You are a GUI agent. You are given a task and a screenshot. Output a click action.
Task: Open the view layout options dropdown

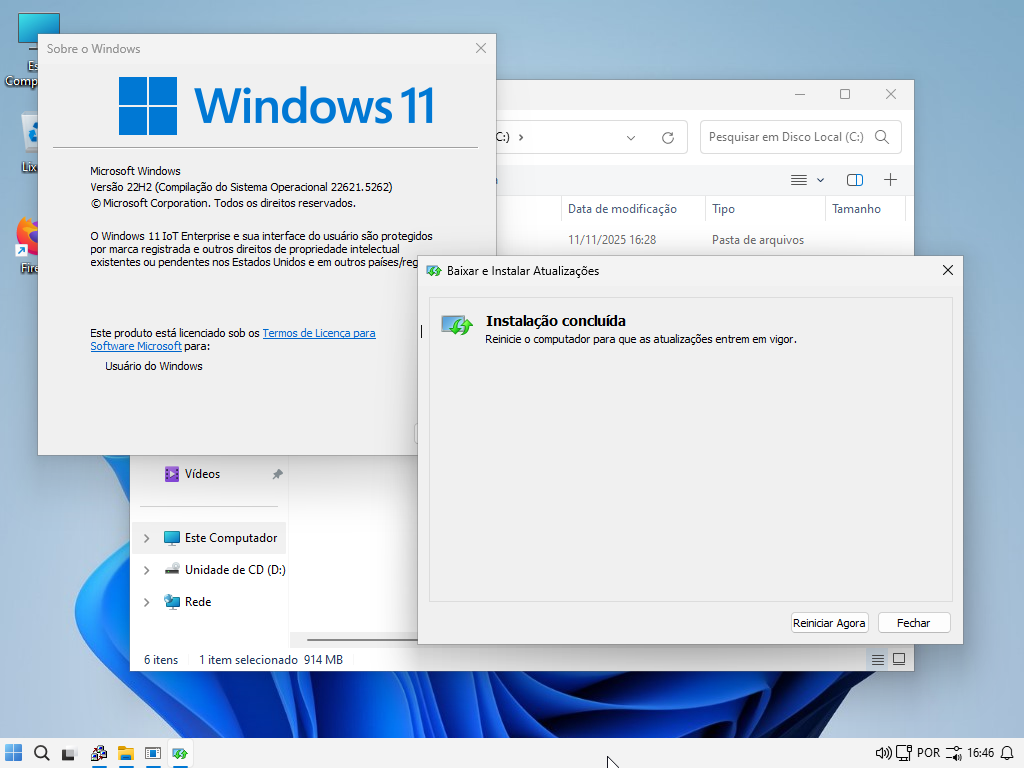coord(807,180)
